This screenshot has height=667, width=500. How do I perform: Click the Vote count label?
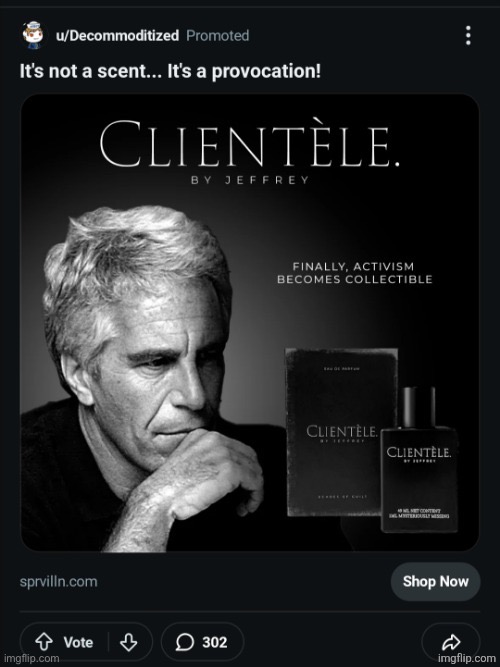[x=78, y=642]
